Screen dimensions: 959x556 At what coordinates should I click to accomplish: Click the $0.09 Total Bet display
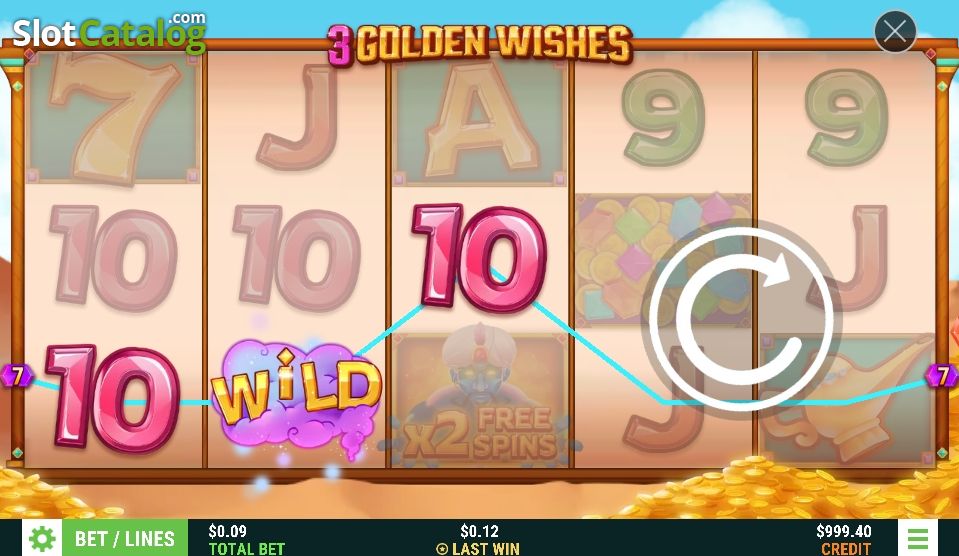click(x=246, y=539)
